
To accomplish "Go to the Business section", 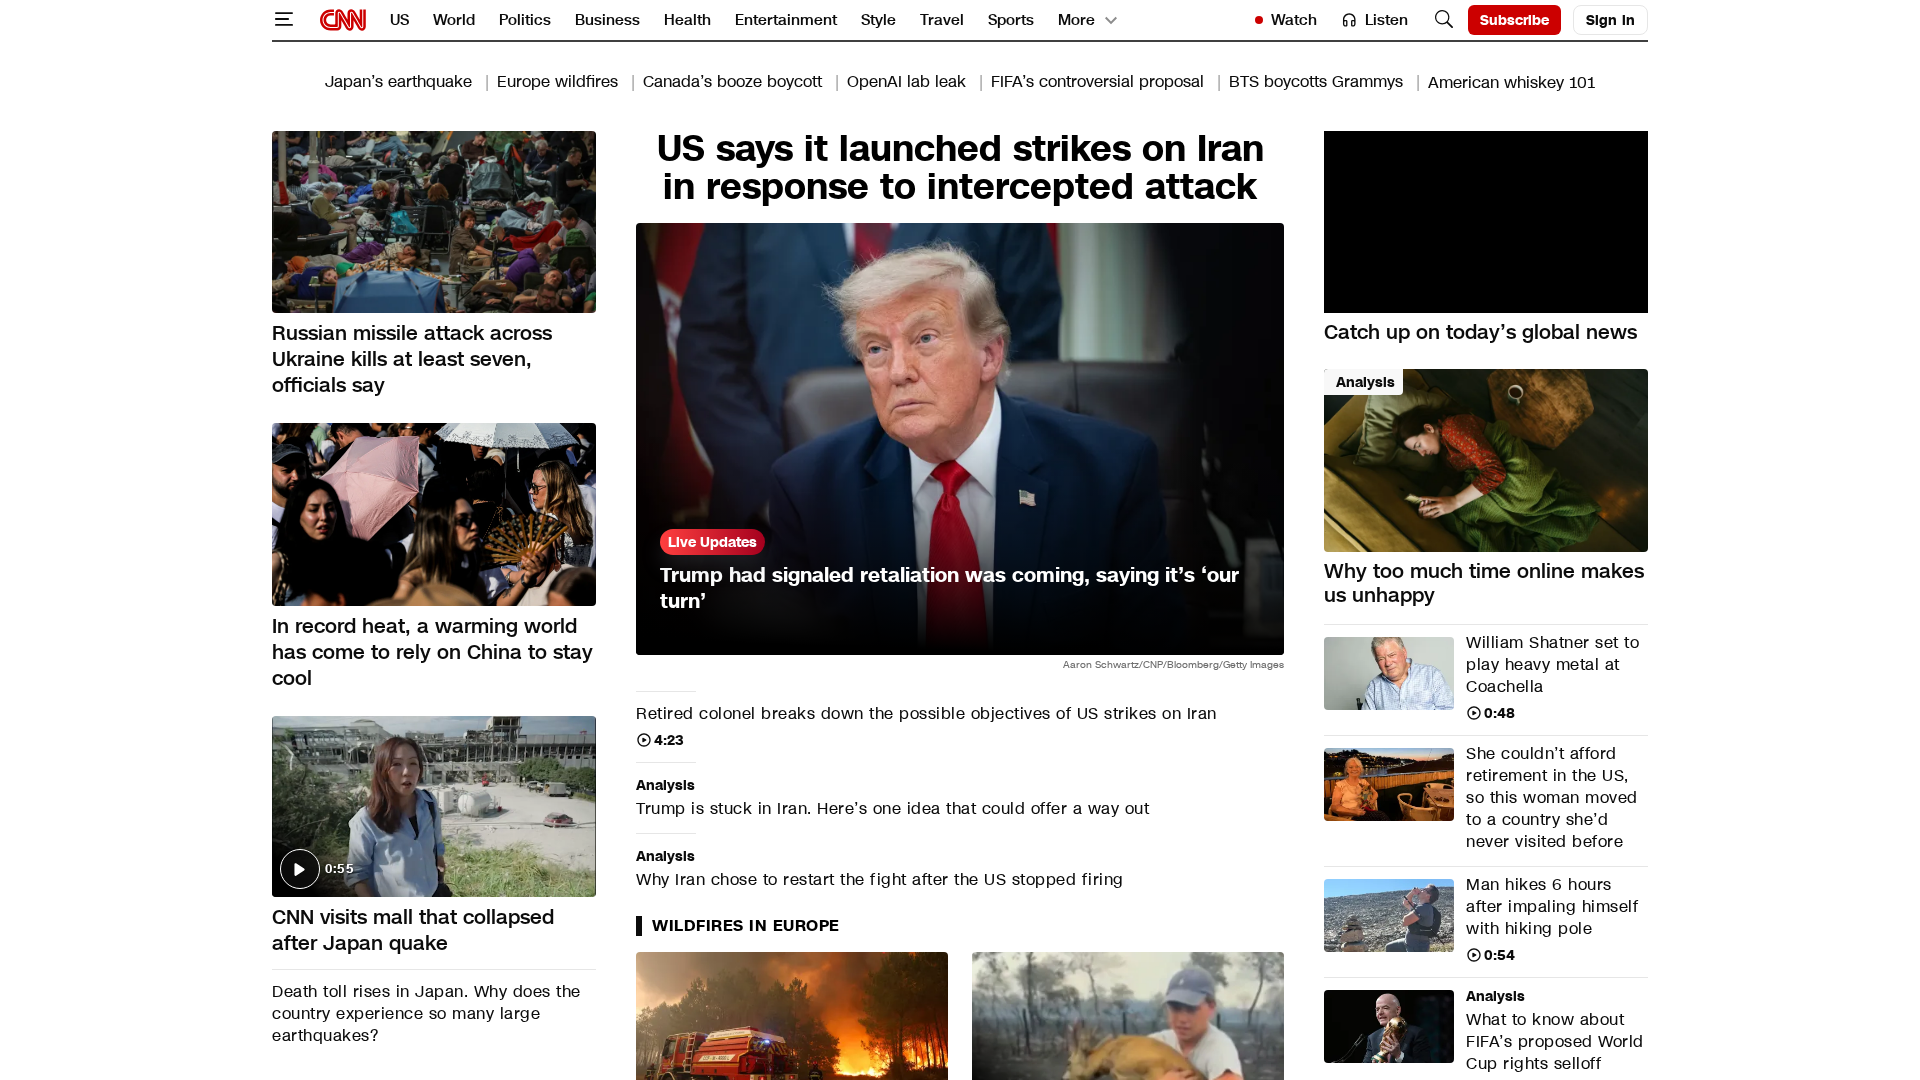I will click(x=607, y=20).
